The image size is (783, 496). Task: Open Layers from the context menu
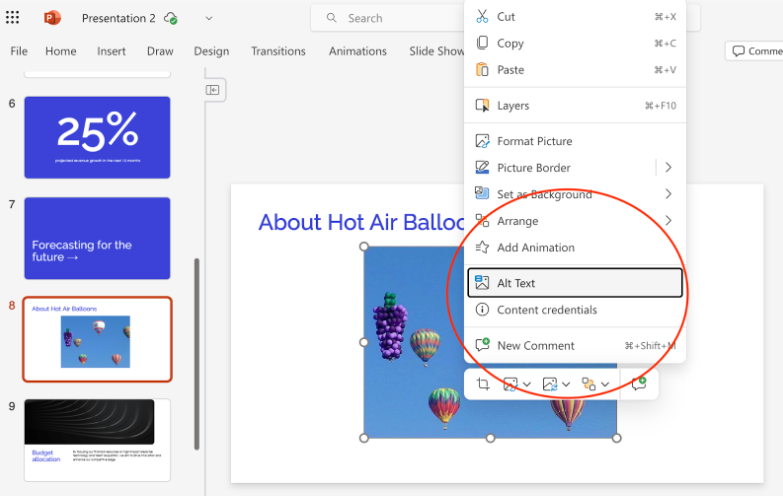[575, 105]
